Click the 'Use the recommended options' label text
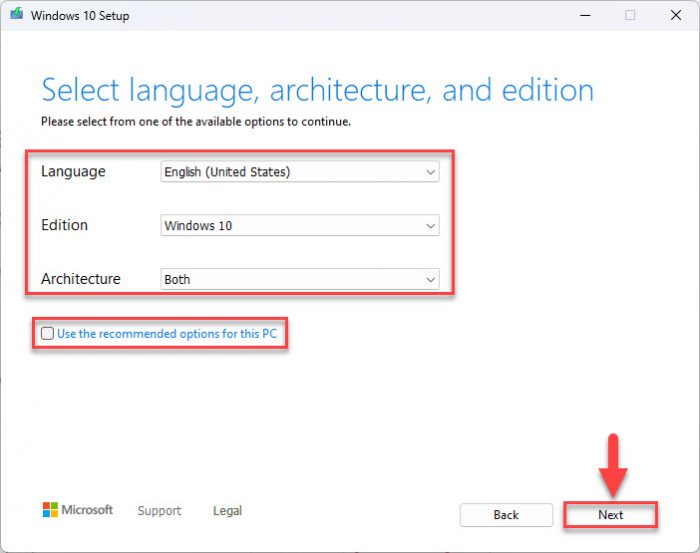This screenshot has height=553, width=700. (167, 334)
